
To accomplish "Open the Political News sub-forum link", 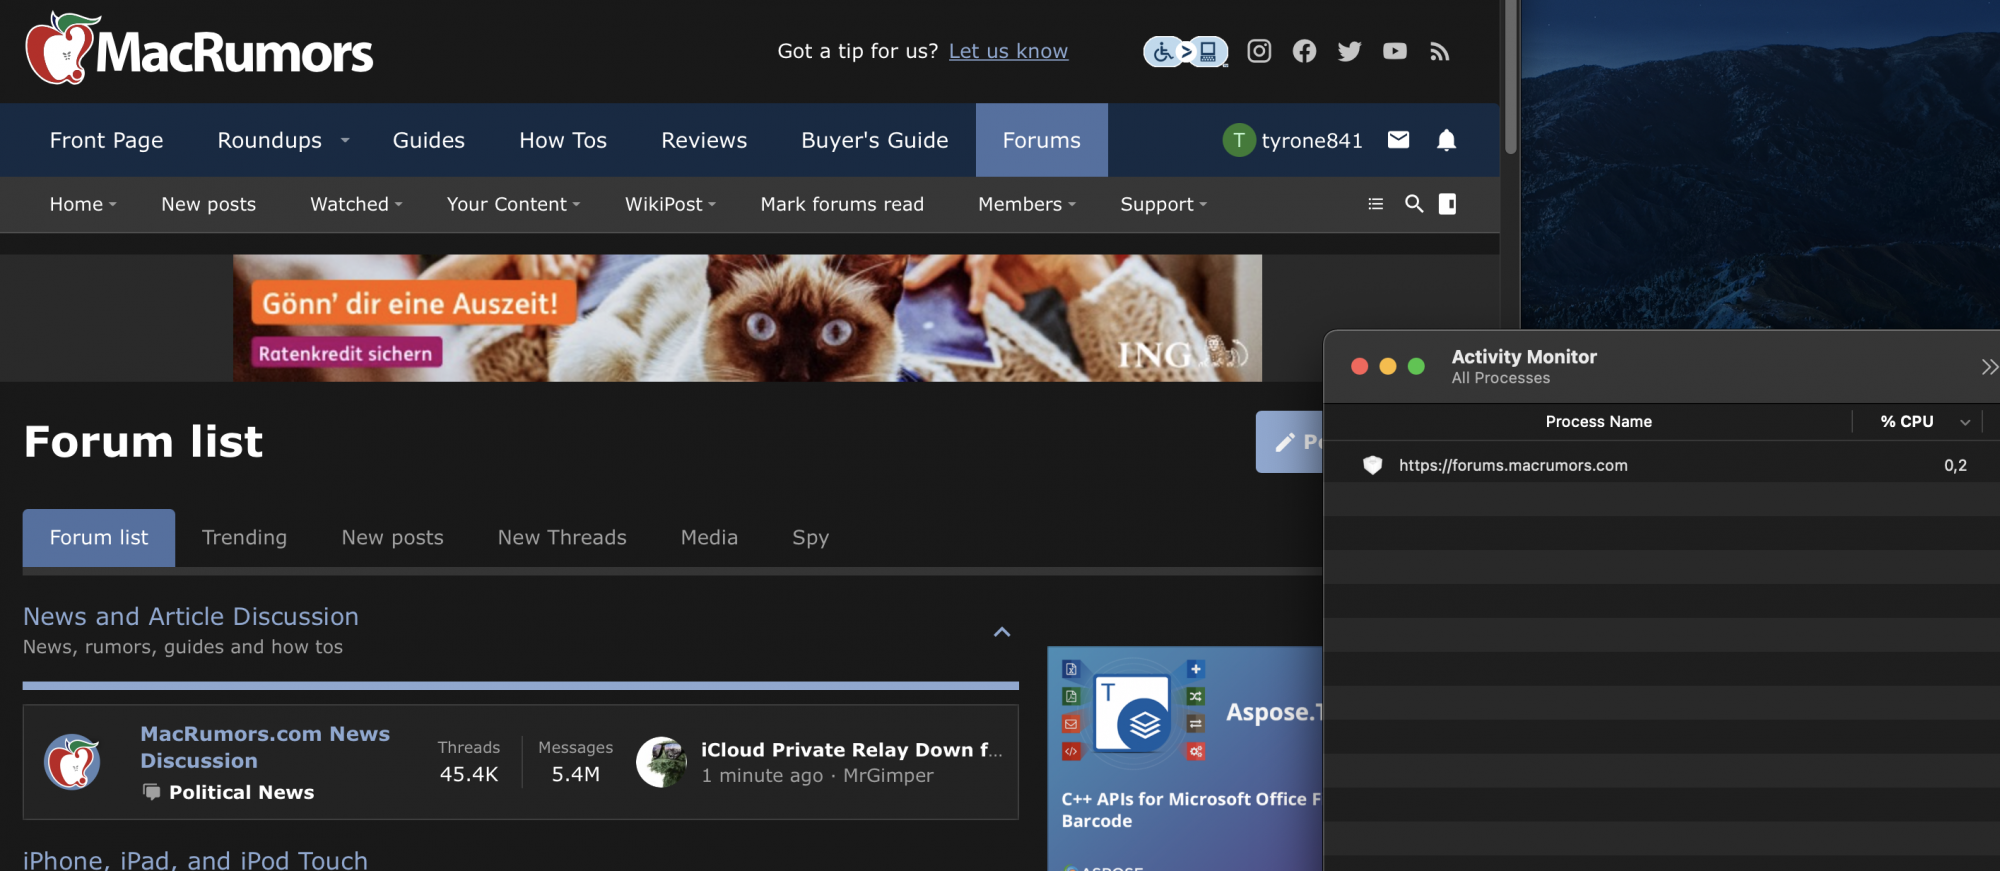I will [241, 792].
